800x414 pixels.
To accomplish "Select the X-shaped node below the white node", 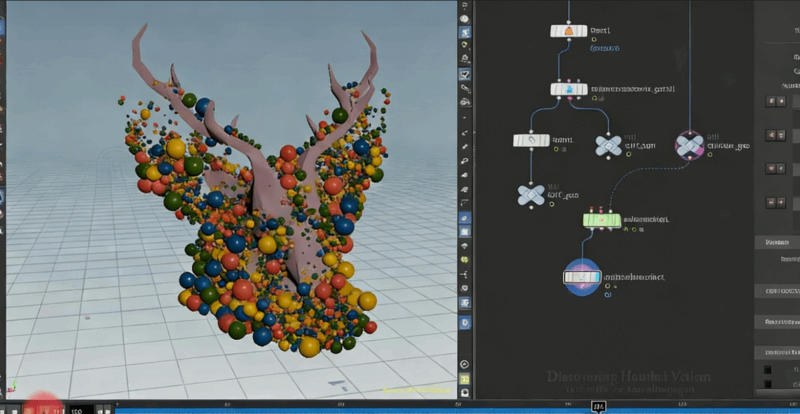I will click(531, 195).
